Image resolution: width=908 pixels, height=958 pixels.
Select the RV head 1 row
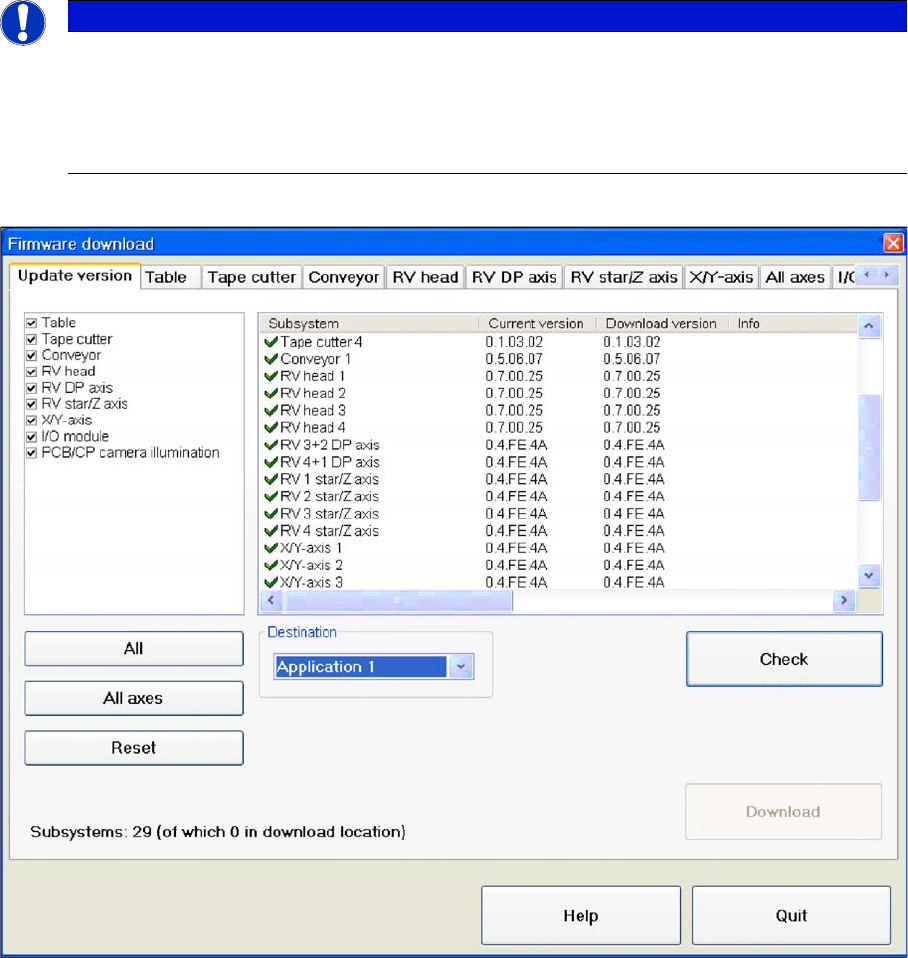pyautogui.click(x=558, y=376)
